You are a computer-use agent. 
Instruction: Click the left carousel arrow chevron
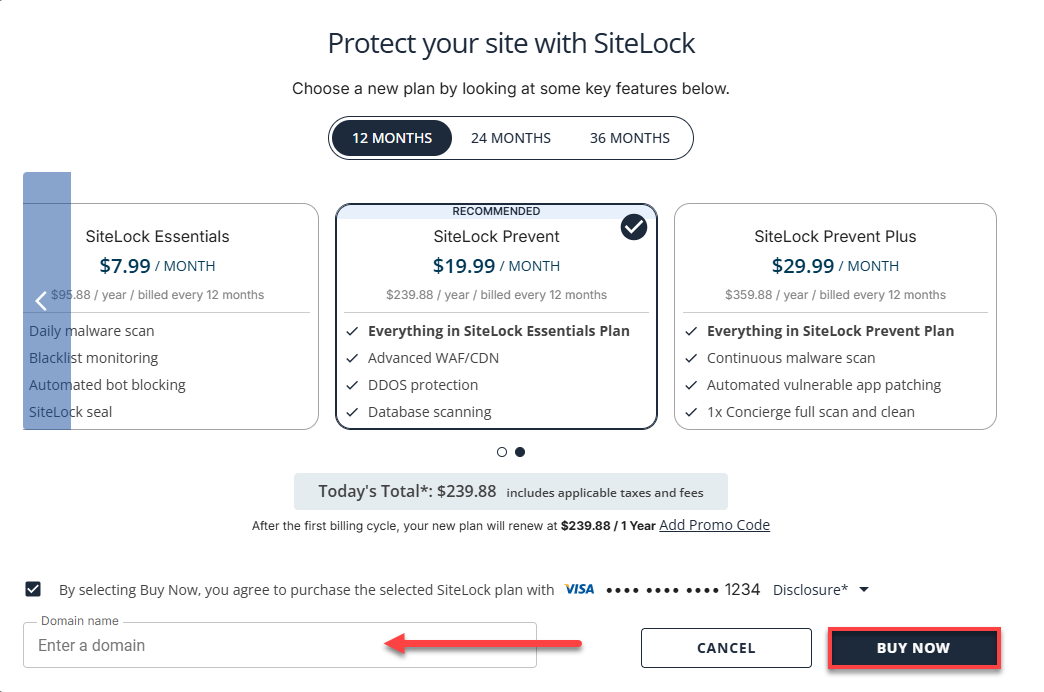click(41, 300)
